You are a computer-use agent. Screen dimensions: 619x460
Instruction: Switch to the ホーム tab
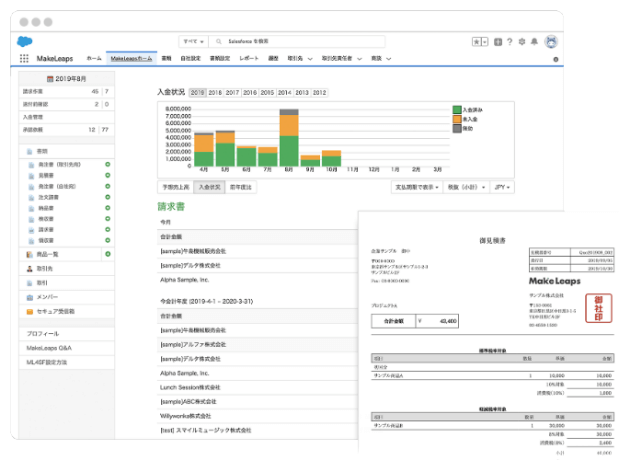coord(94,58)
